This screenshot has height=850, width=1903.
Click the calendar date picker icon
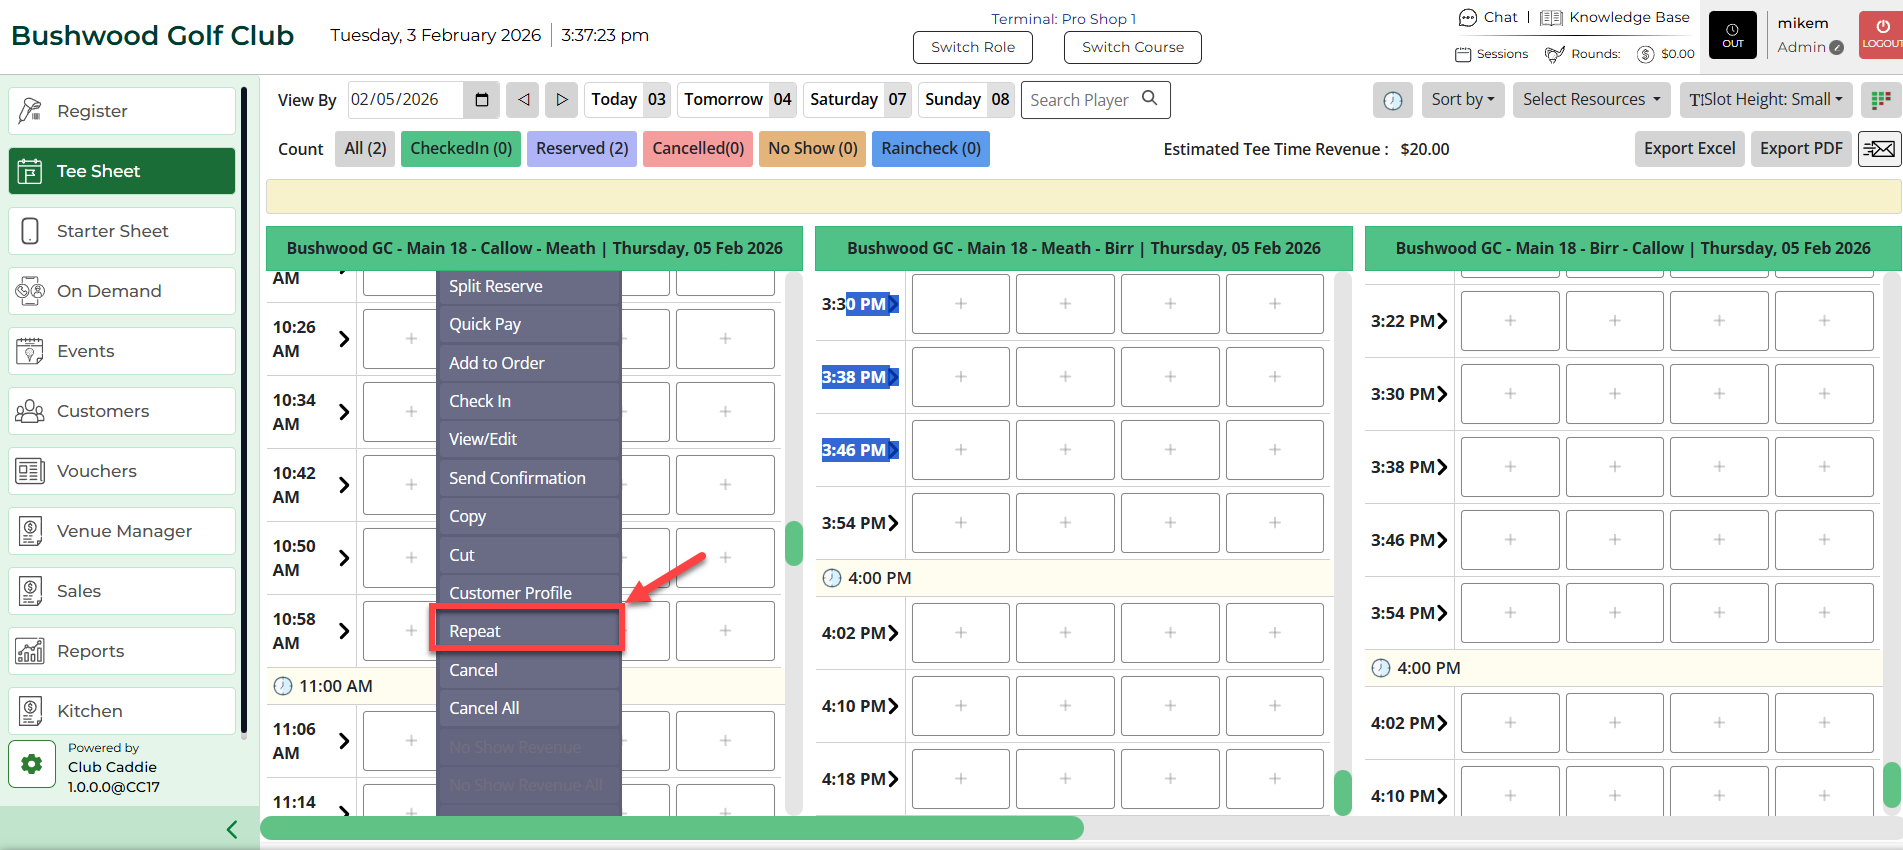[x=482, y=100]
